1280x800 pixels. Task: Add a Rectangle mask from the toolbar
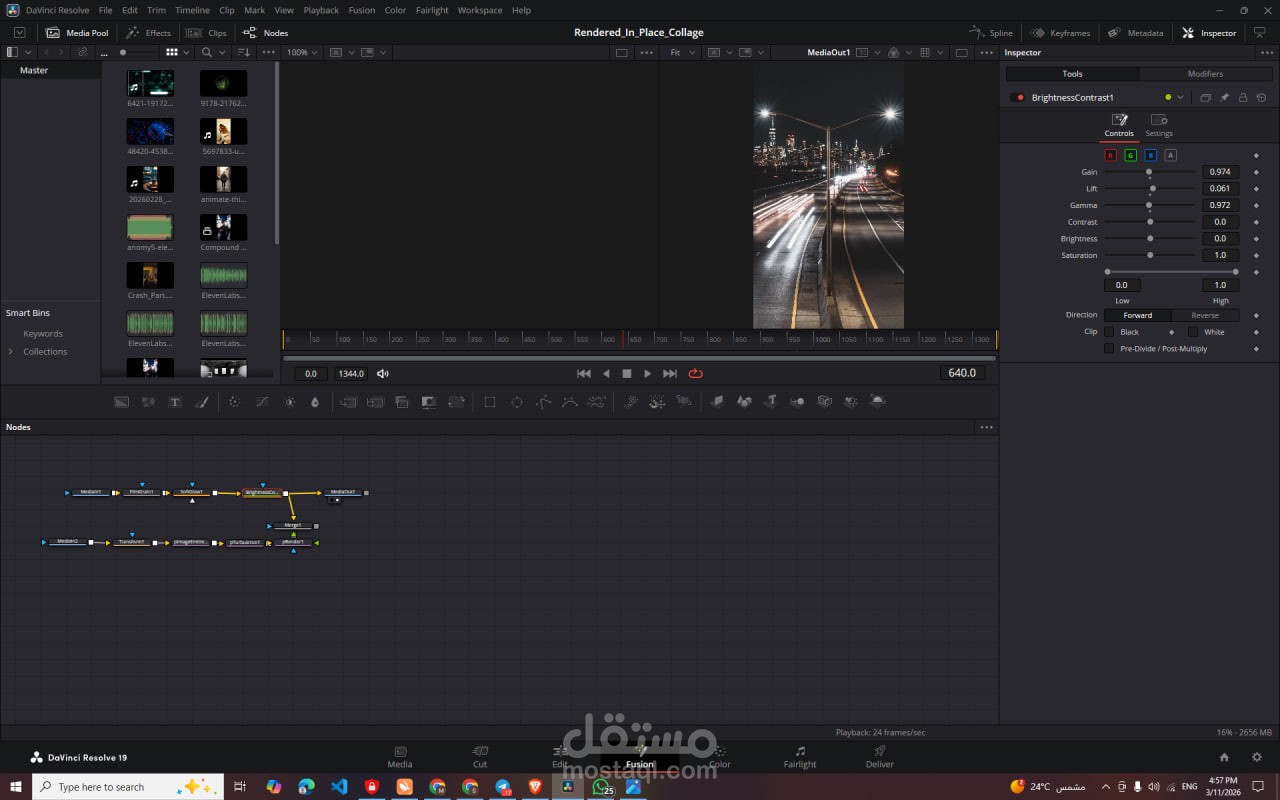click(490, 402)
